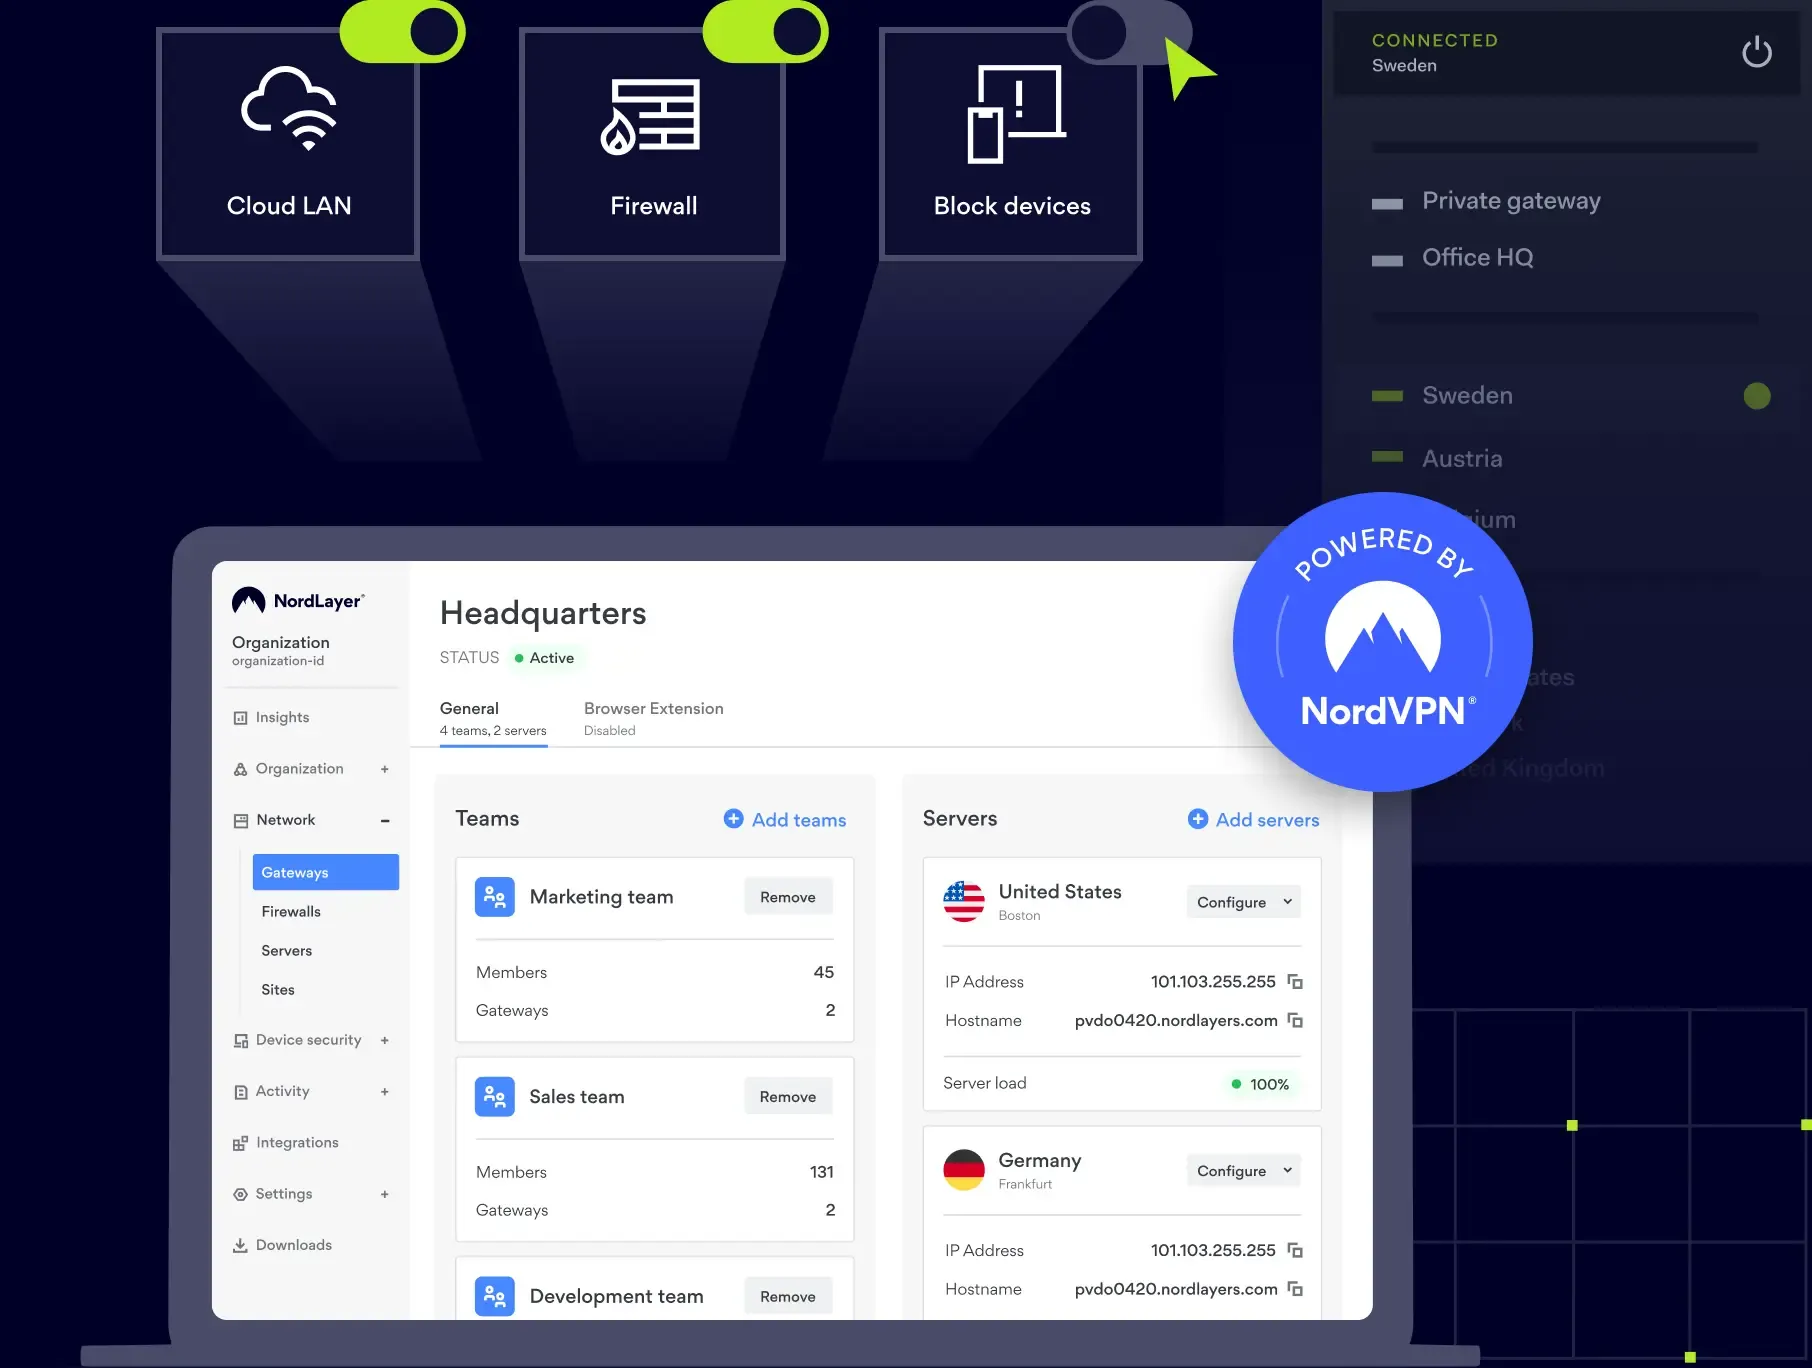
Task: Click the Block devices icon
Action: (x=1016, y=114)
